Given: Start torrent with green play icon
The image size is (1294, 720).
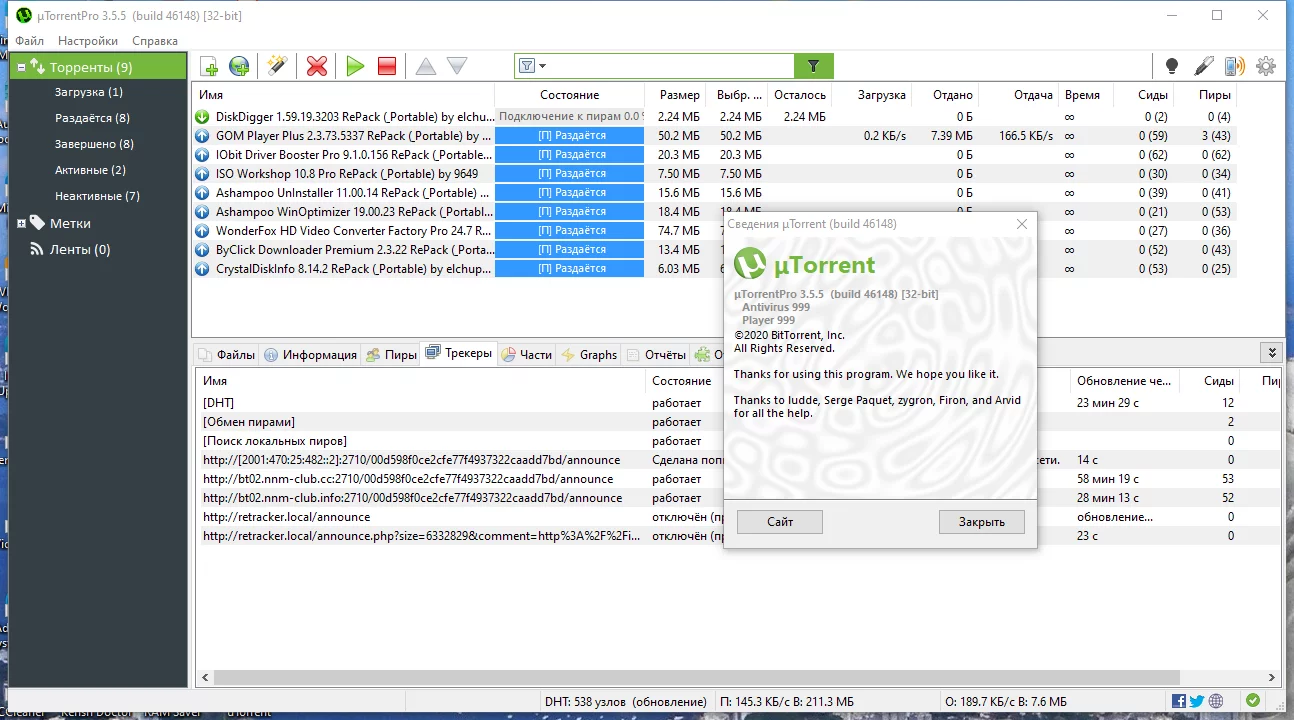Looking at the screenshot, I should 355,66.
